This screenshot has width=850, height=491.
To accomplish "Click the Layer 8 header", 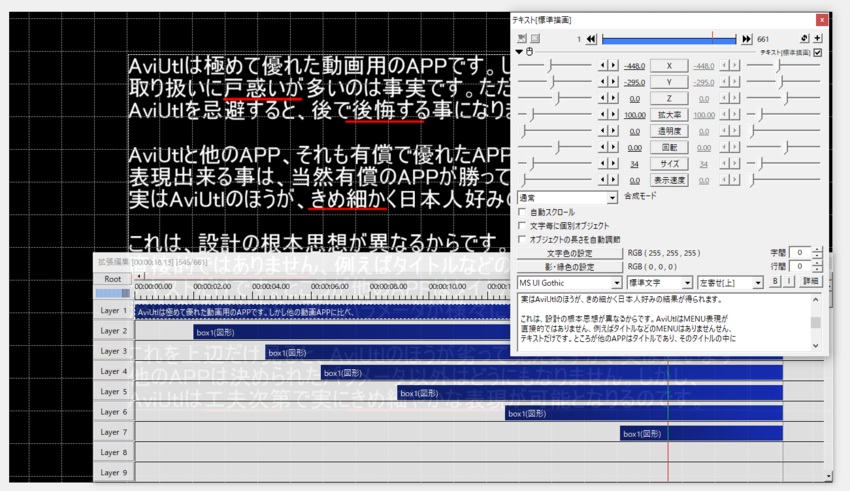I will click(x=113, y=452).
